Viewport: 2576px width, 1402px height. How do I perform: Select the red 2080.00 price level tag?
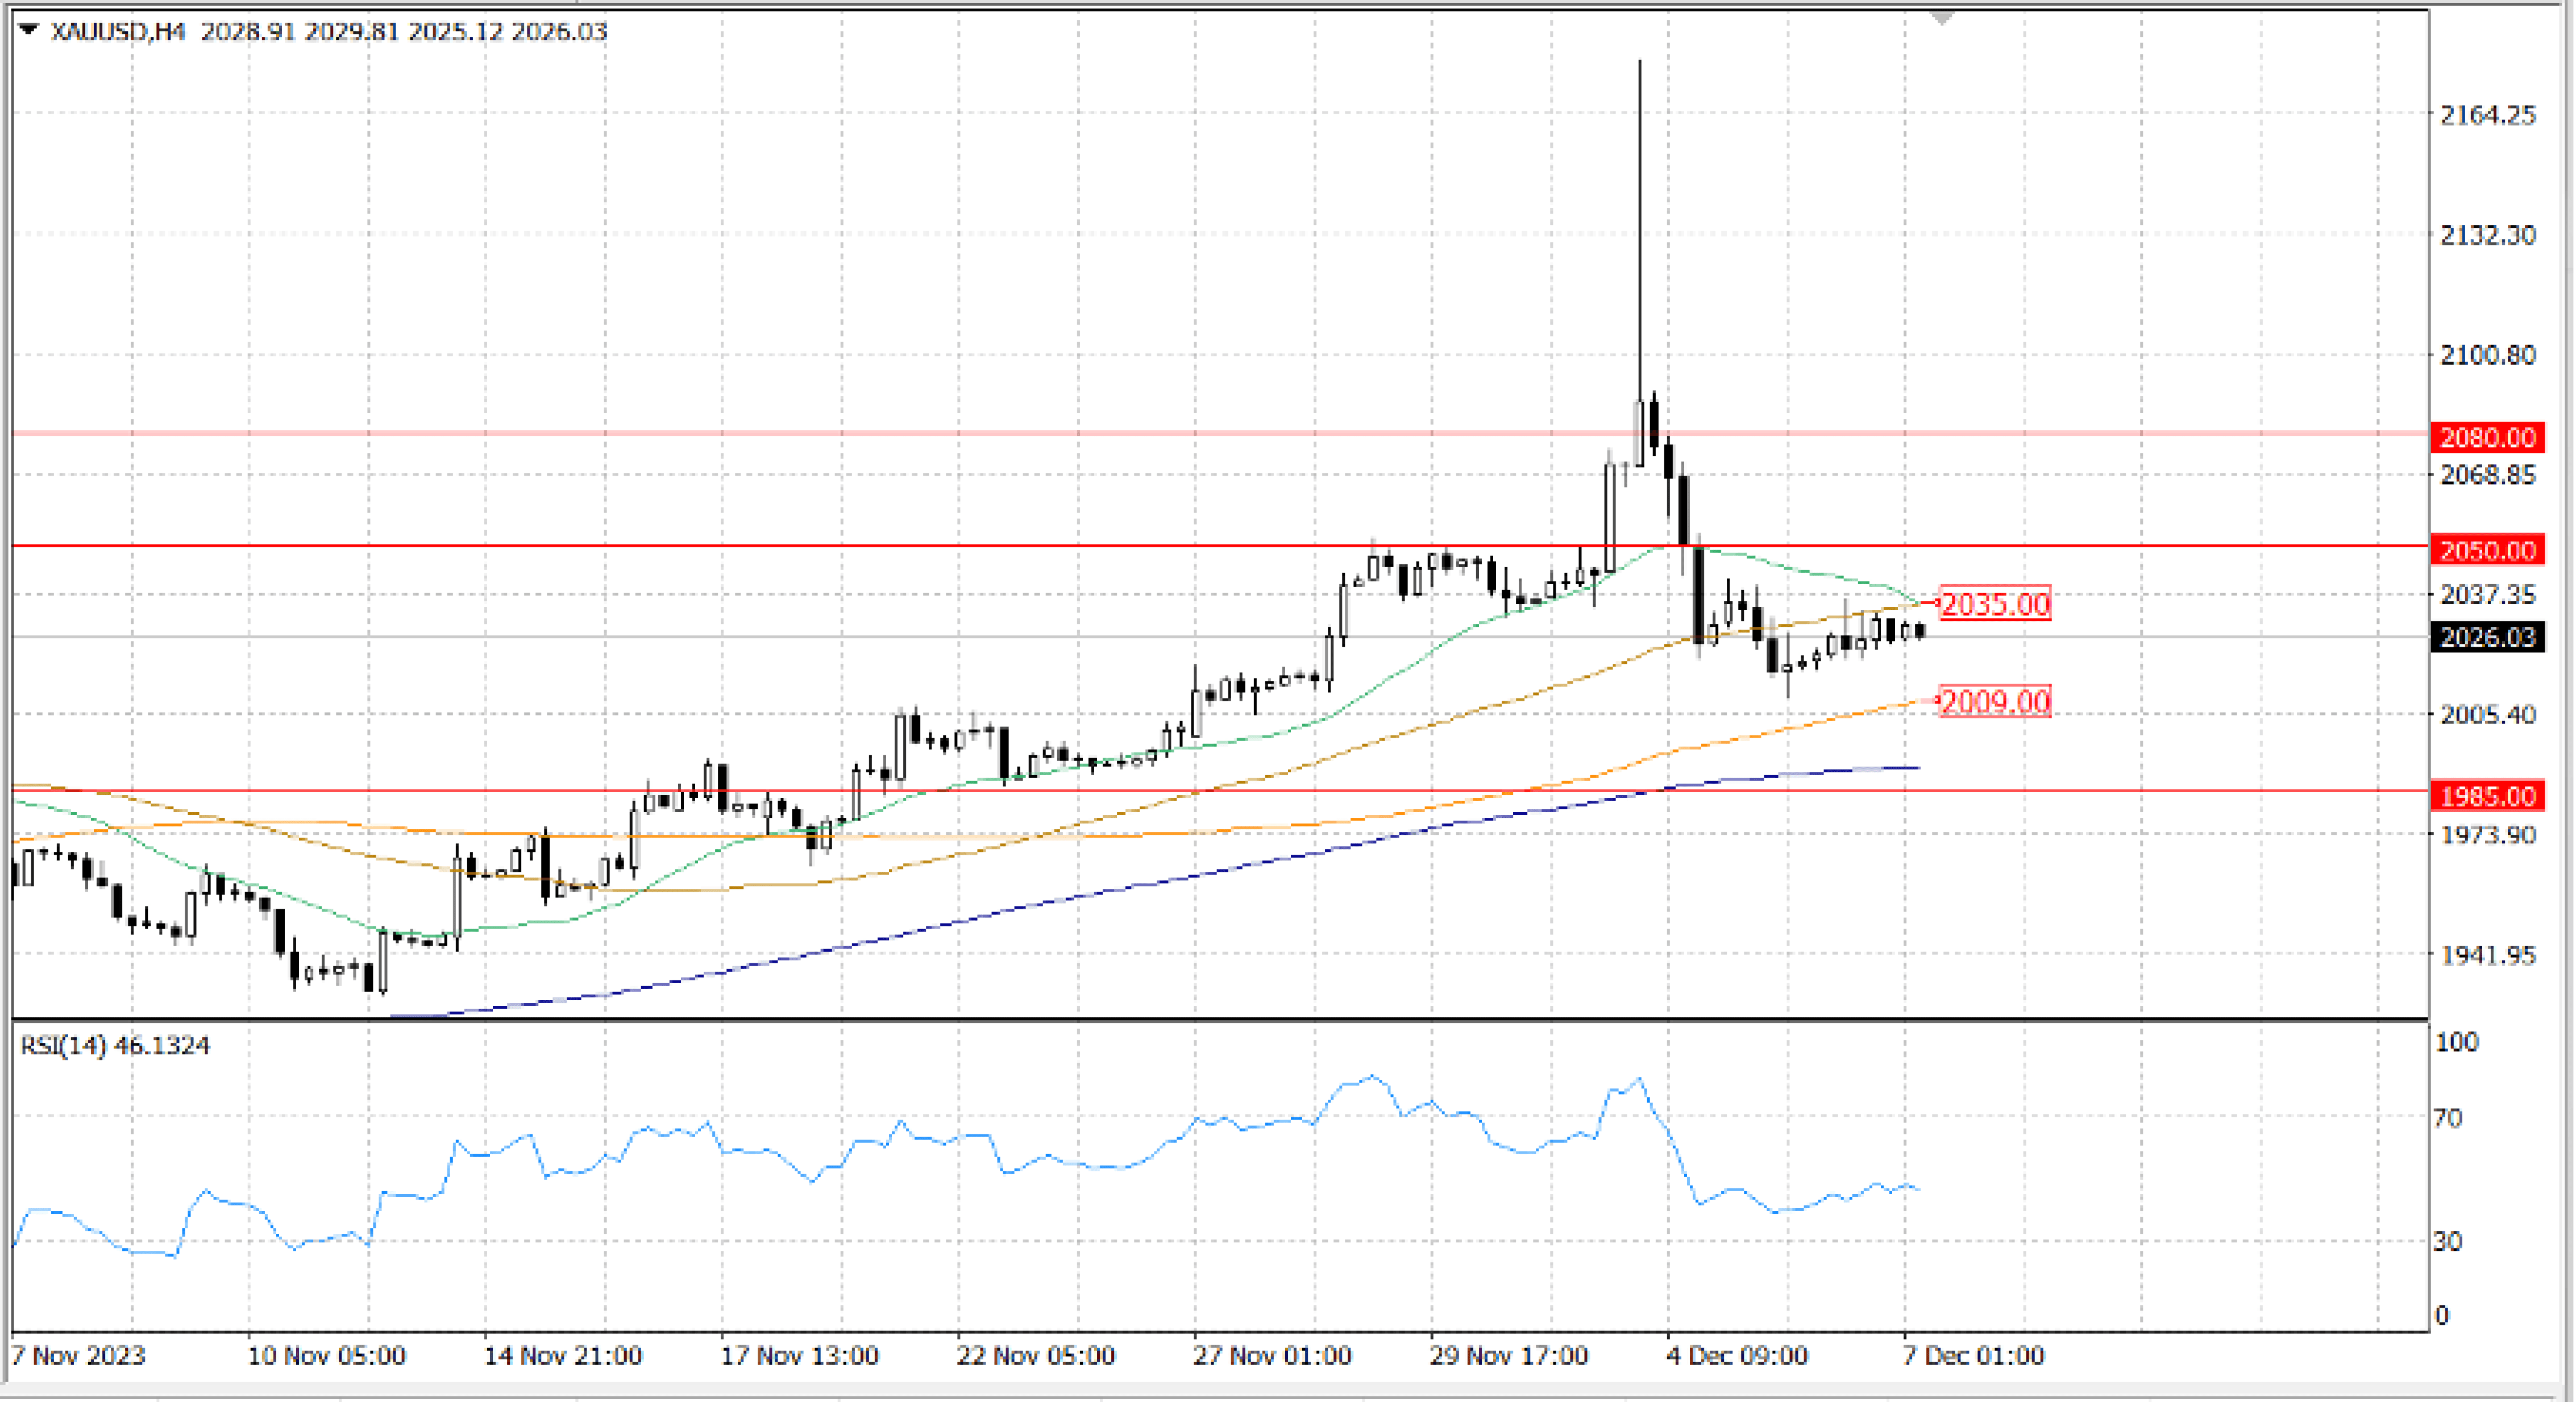click(2487, 437)
